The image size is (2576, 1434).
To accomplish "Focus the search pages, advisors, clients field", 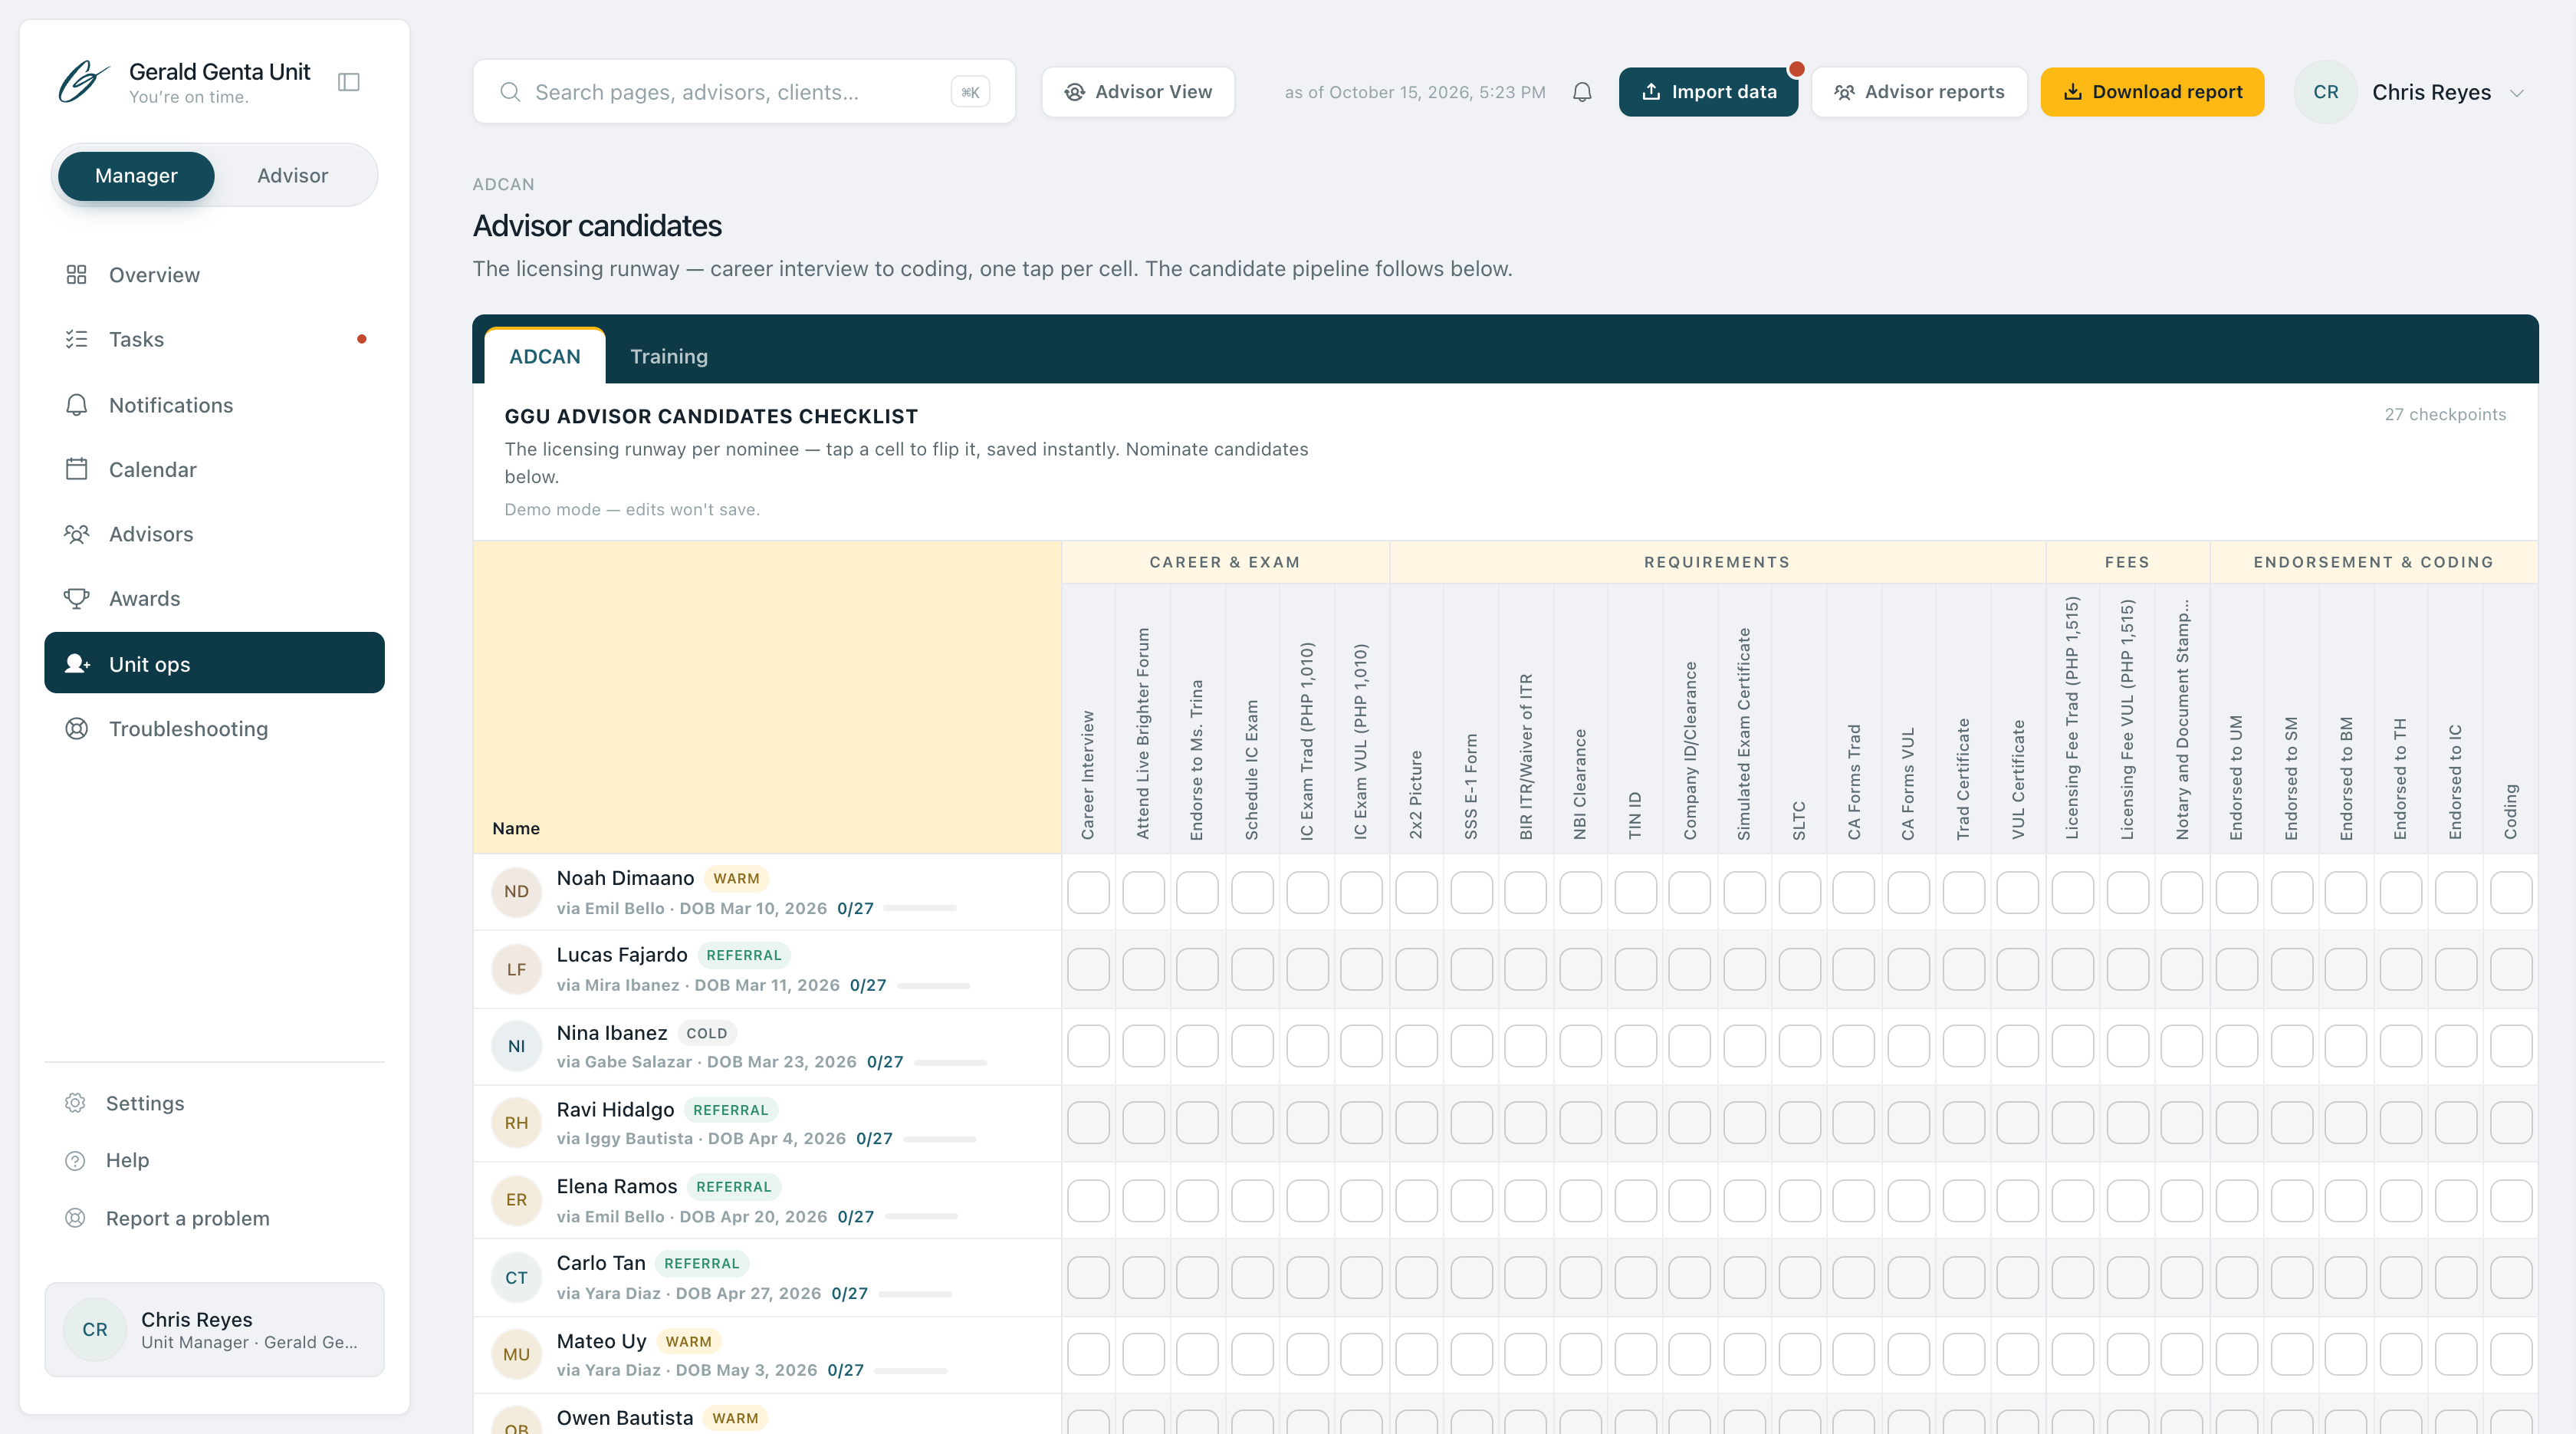I will (744, 92).
